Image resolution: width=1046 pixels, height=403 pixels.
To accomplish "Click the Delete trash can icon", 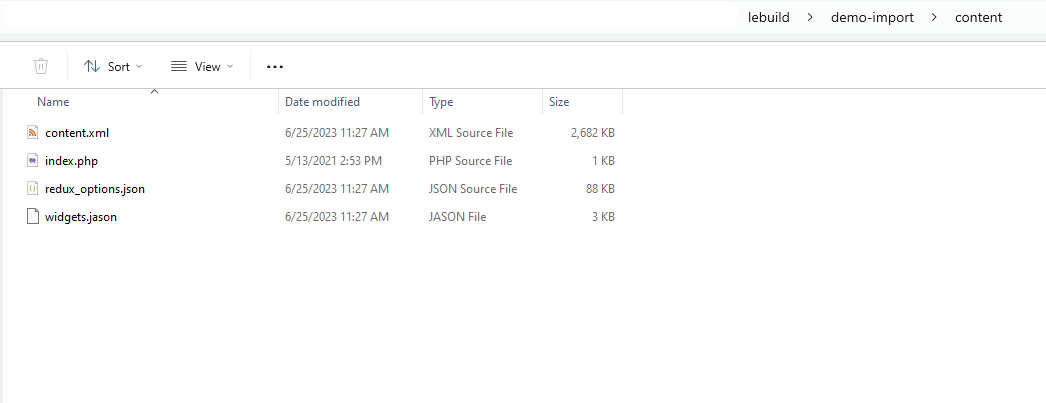I will [41, 66].
